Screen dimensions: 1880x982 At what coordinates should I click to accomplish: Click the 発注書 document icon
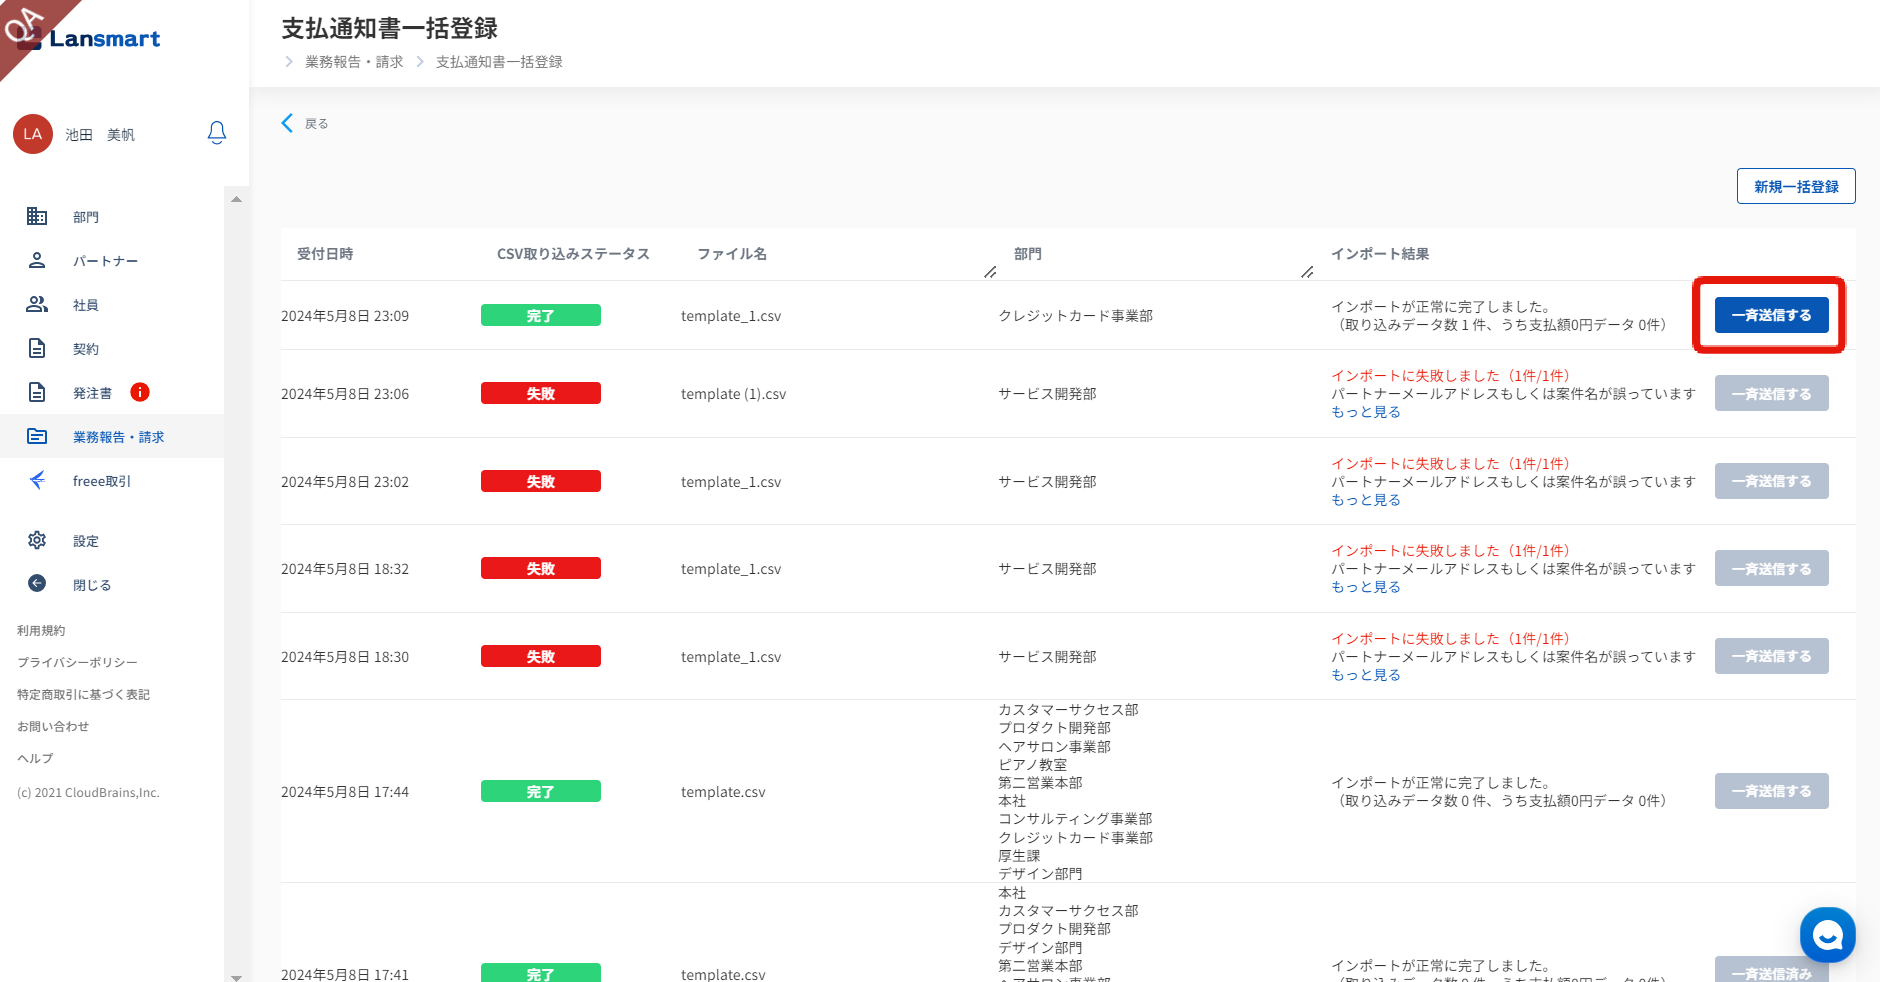coord(37,392)
